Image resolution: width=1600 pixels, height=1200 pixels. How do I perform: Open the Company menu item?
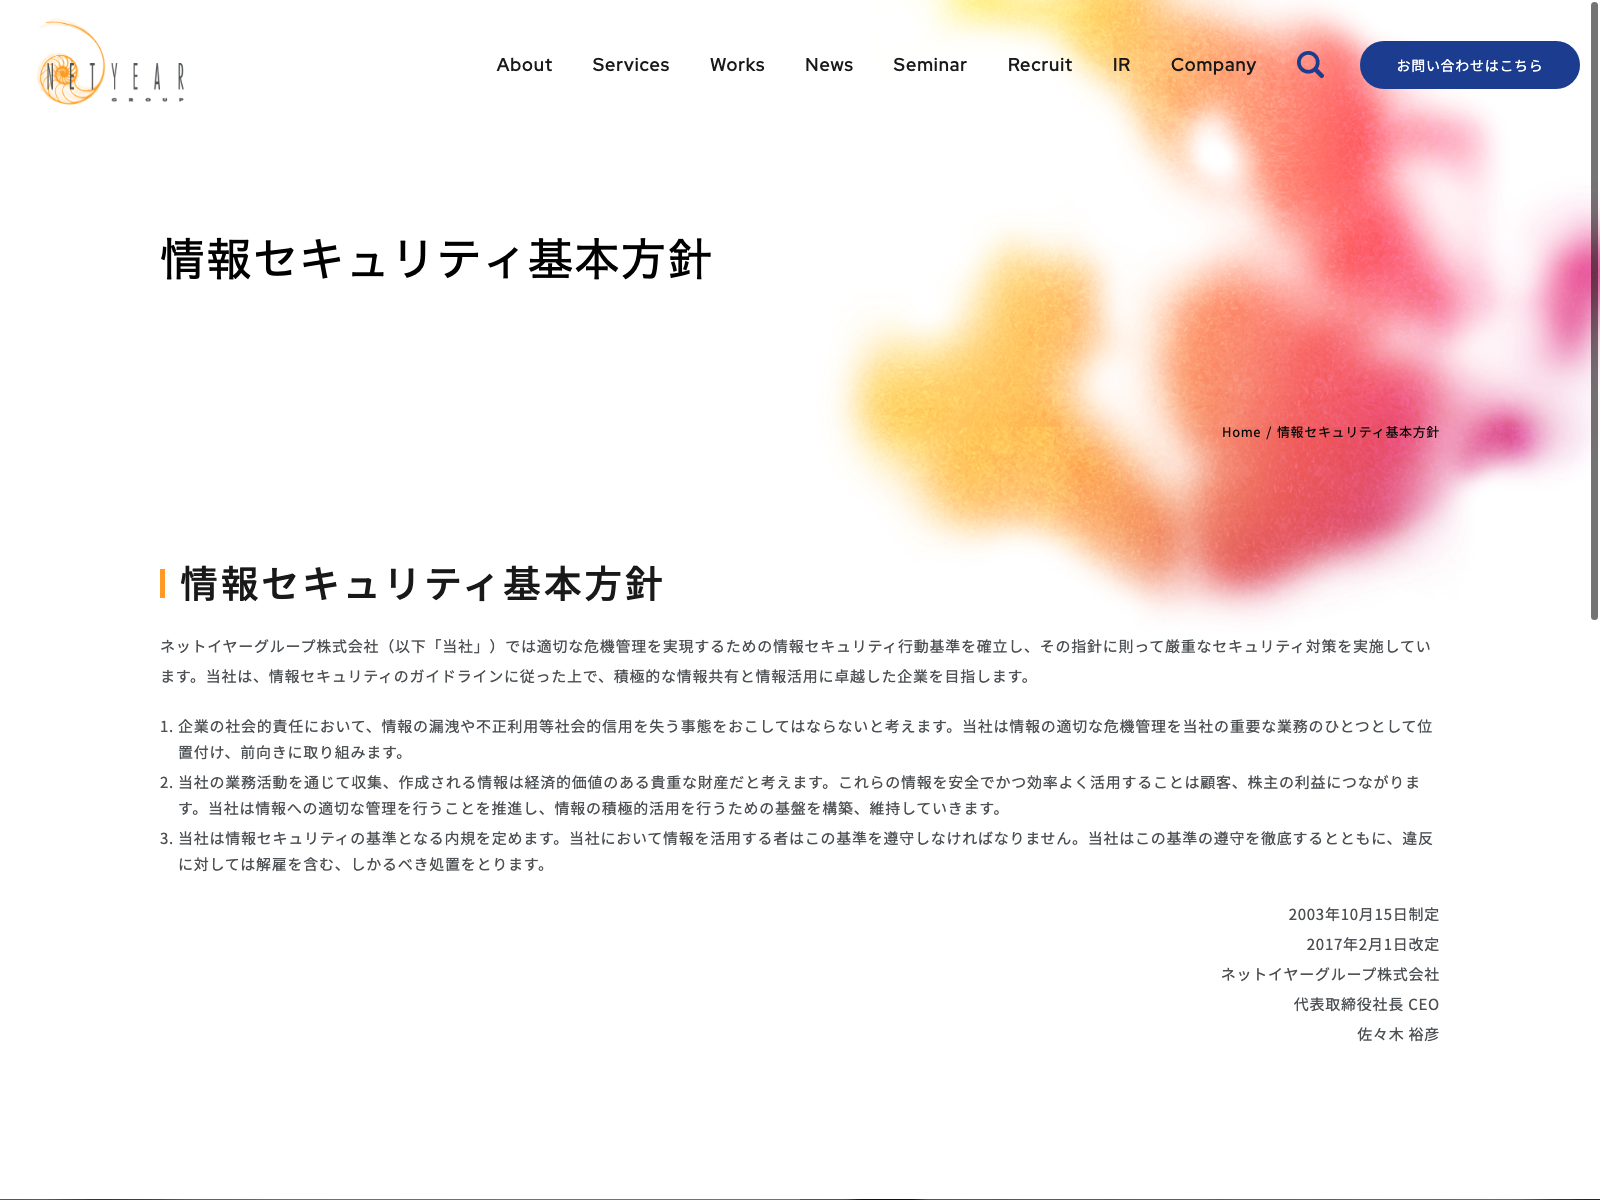pyautogui.click(x=1213, y=65)
